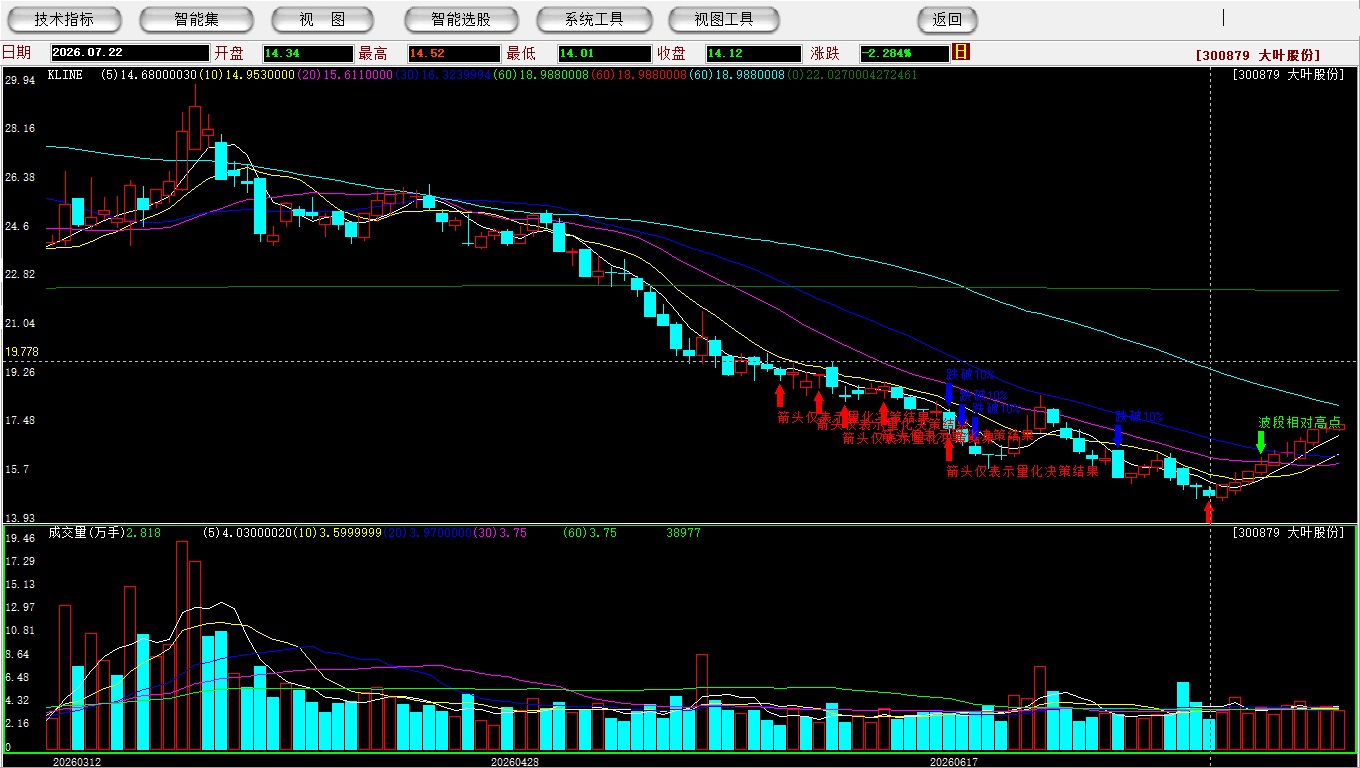Viewport: 1360px width, 768px height.
Task: Click the 19.778 price level label
Action: point(21,352)
